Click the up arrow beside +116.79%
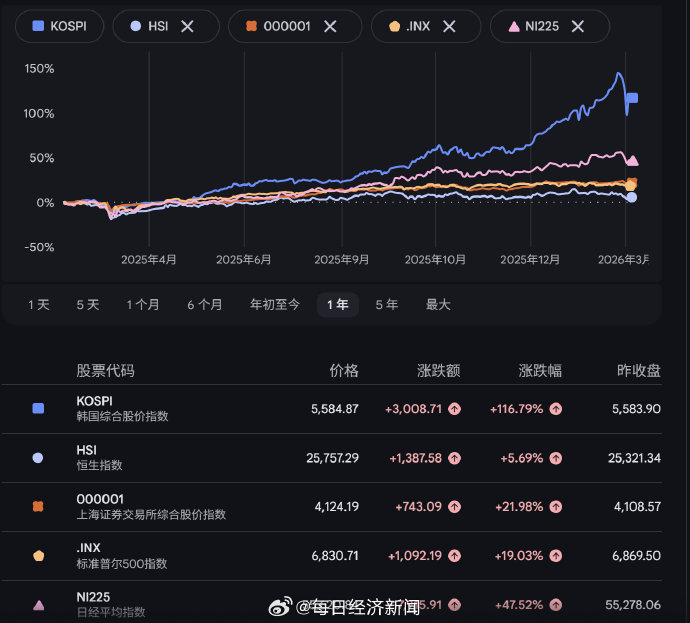Screen dimensions: 690x623 tap(556, 409)
